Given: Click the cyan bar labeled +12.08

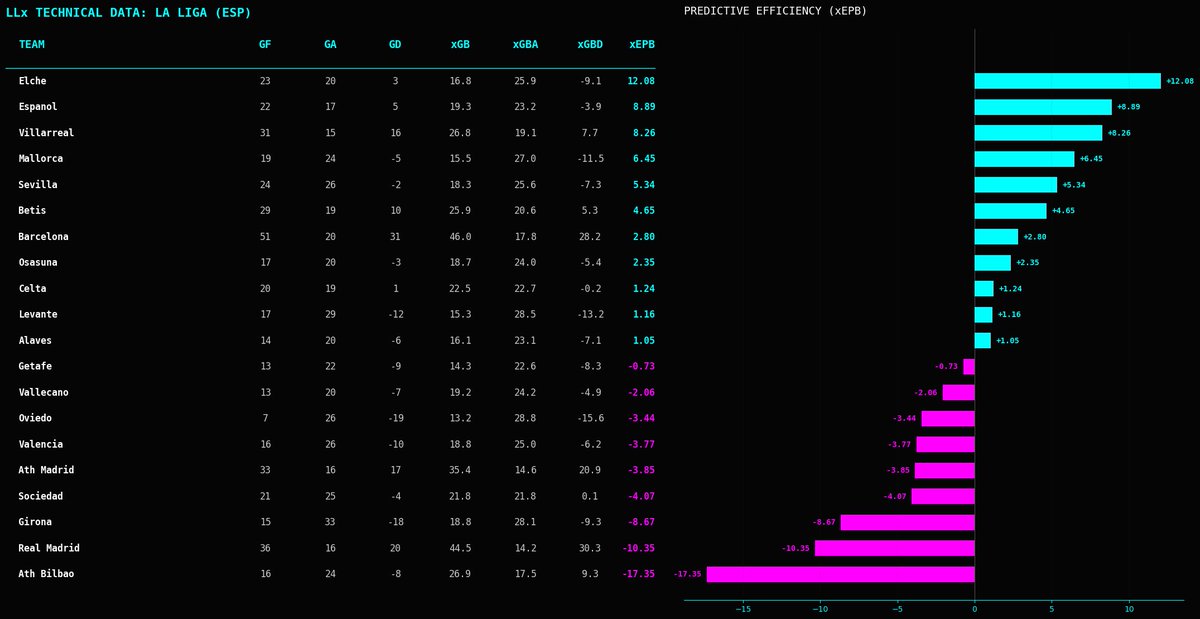Looking at the screenshot, I should coord(1068,81).
